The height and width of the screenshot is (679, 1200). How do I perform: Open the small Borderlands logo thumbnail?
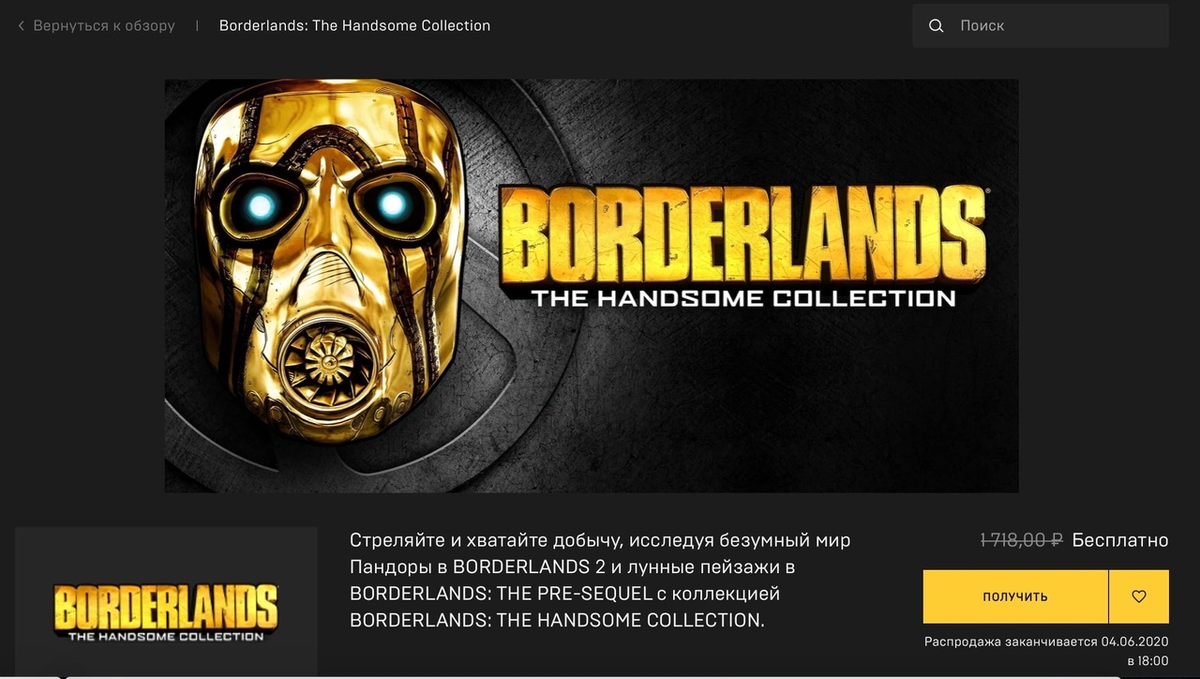(x=166, y=602)
